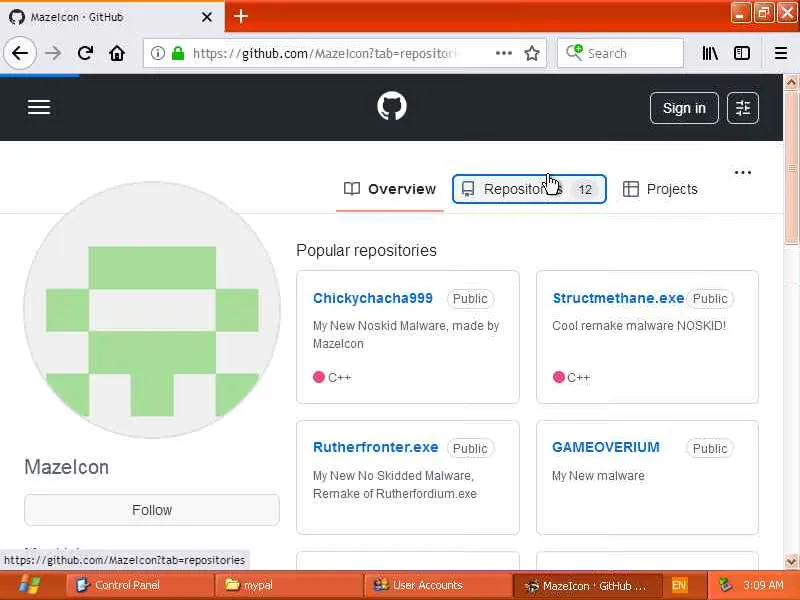Click the C++ language dot on Chickychacha999
Image resolution: width=800 pixels, height=600 pixels.
[319, 377]
